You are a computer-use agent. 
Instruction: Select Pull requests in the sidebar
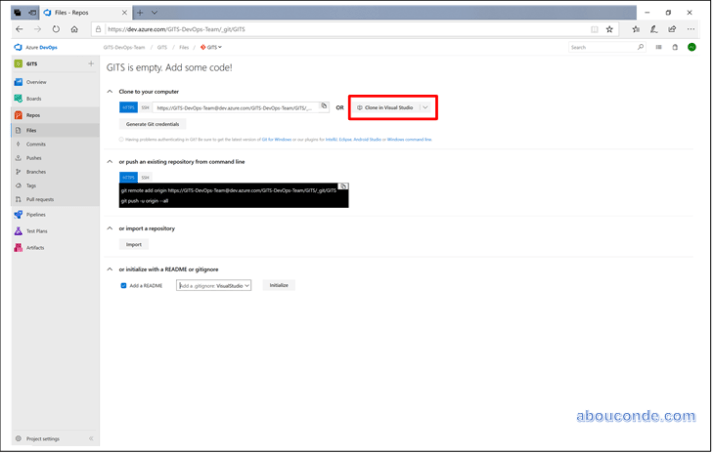[40, 199]
